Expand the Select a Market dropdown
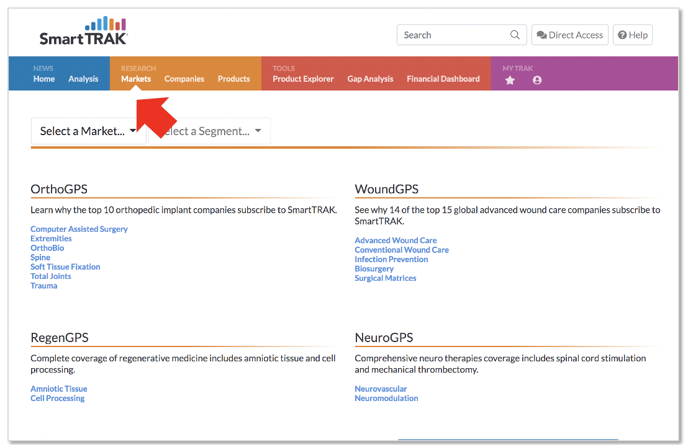Screen dimensions: 688x445 pos(88,131)
